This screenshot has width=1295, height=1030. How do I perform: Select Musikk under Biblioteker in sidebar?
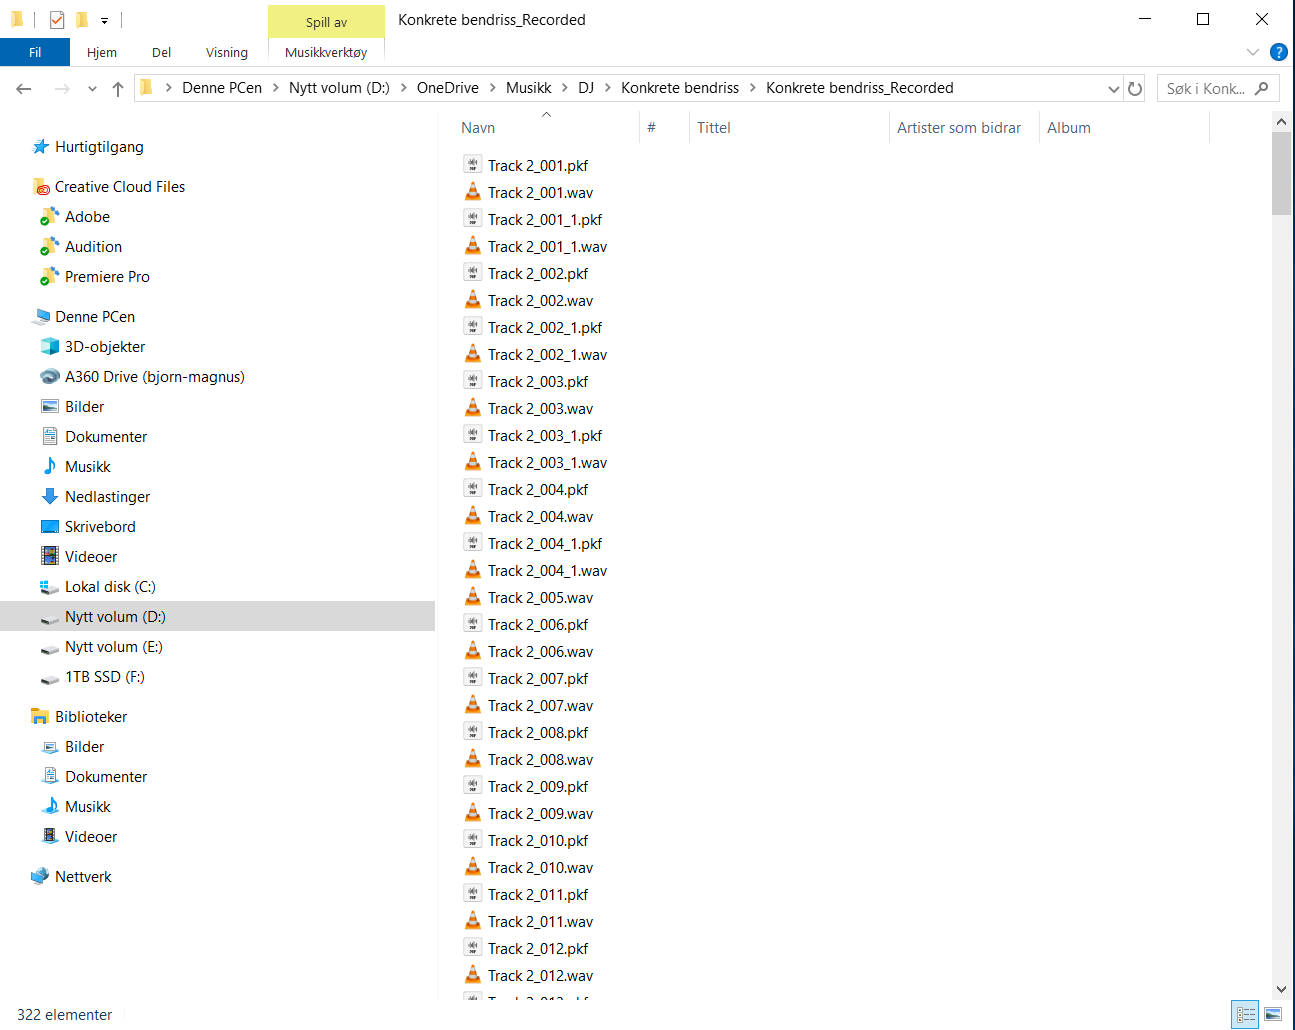point(88,807)
